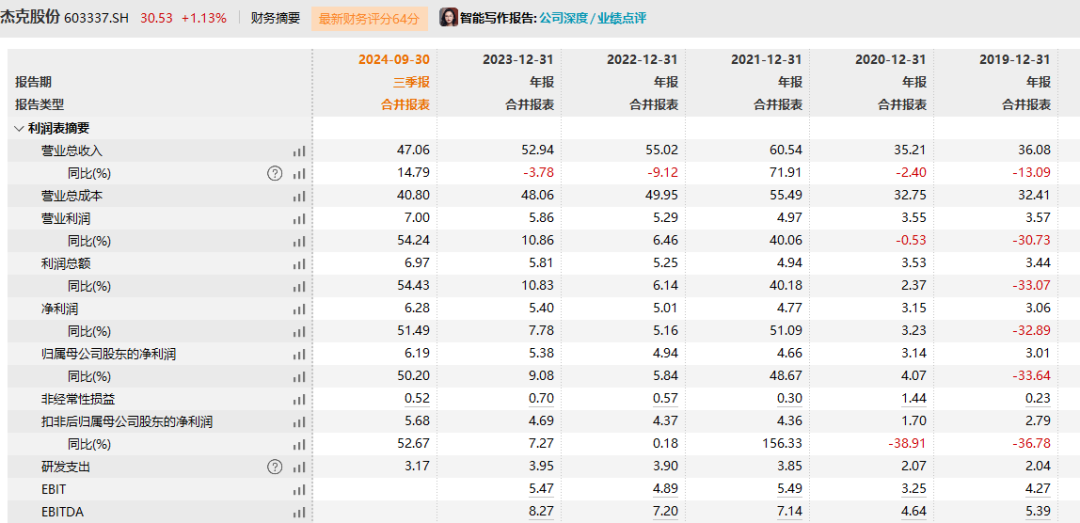Click stock code 603337.SH

tap(96, 19)
